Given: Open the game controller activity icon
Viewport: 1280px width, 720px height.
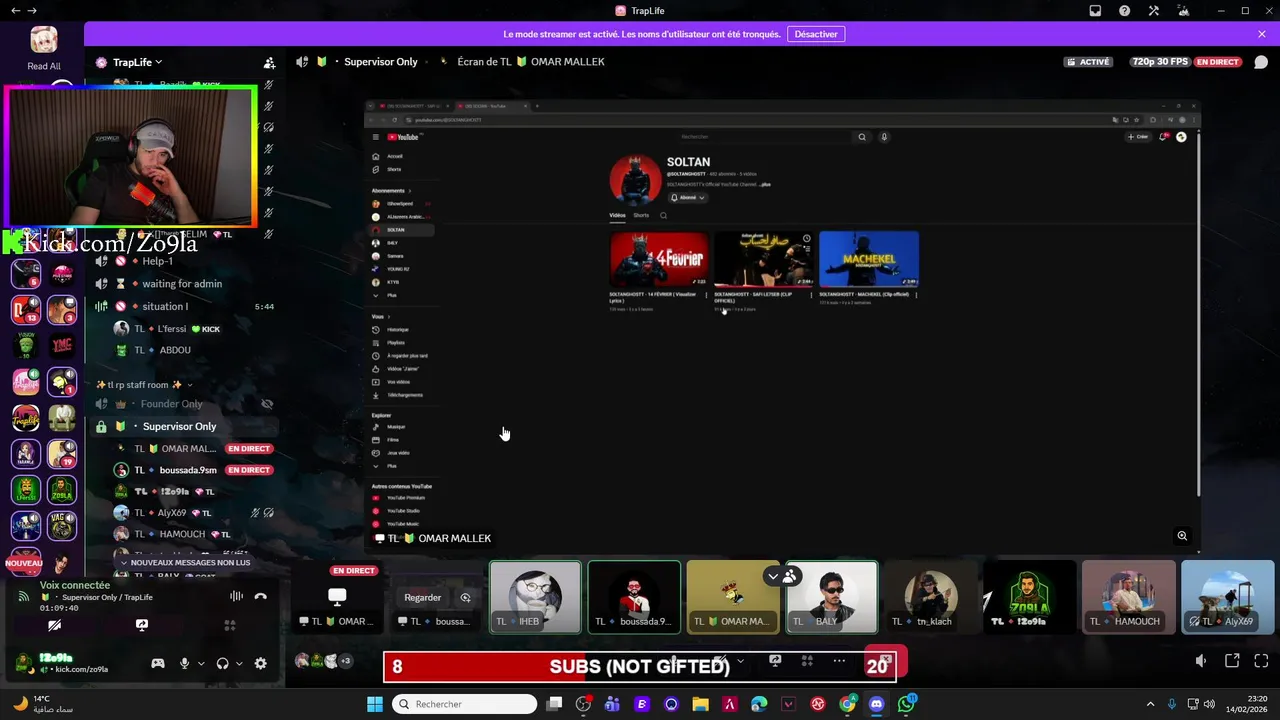Looking at the screenshot, I should [x=157, y=663].
